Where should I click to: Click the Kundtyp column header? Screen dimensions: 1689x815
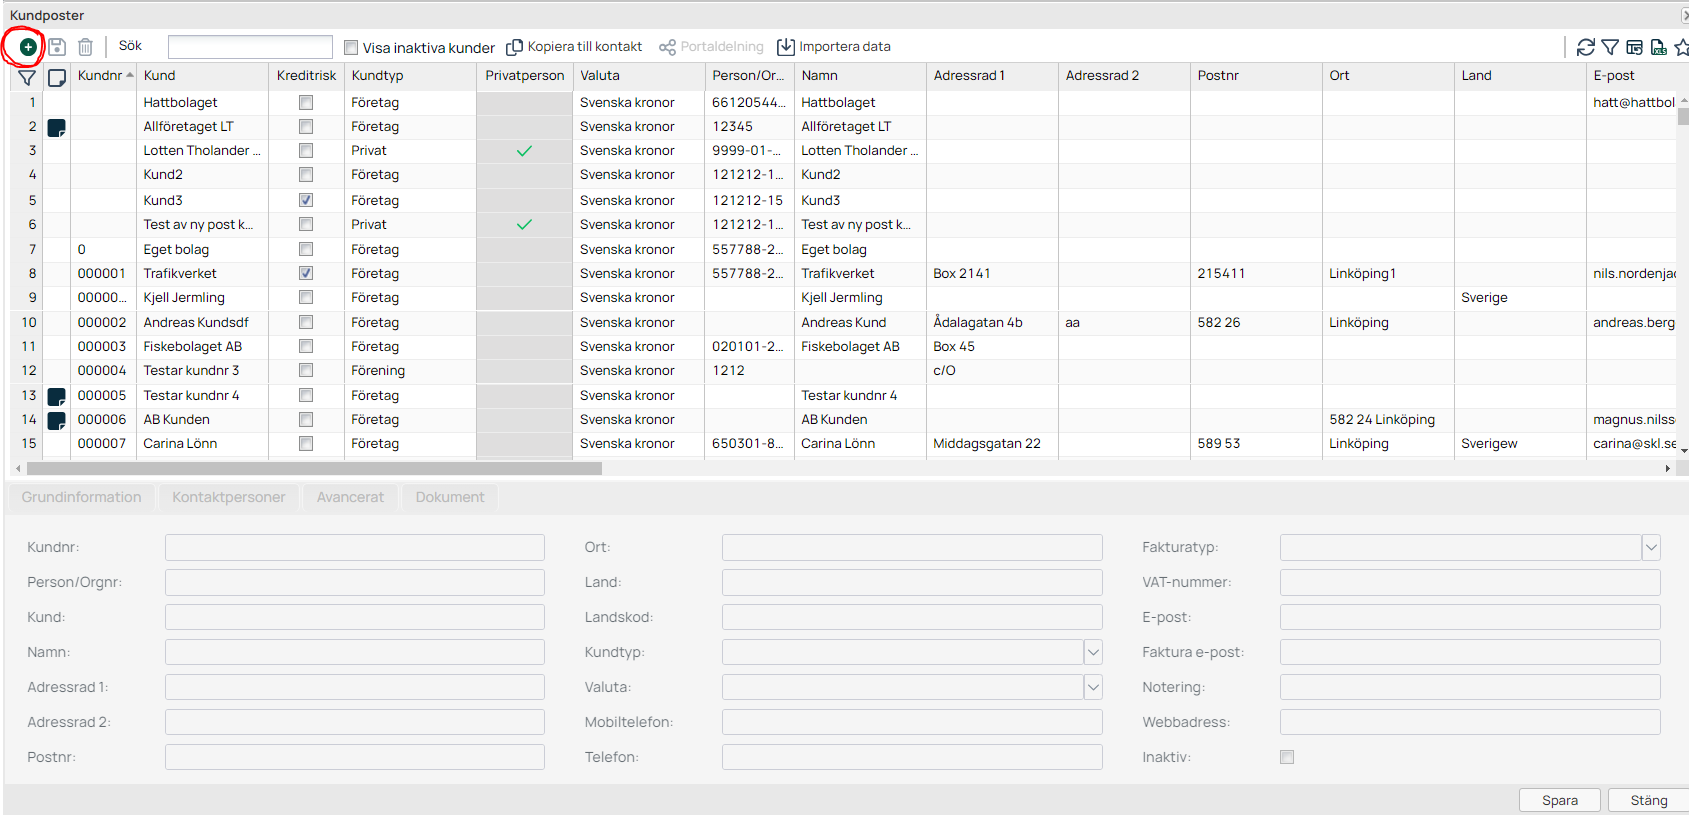[410, 76]
